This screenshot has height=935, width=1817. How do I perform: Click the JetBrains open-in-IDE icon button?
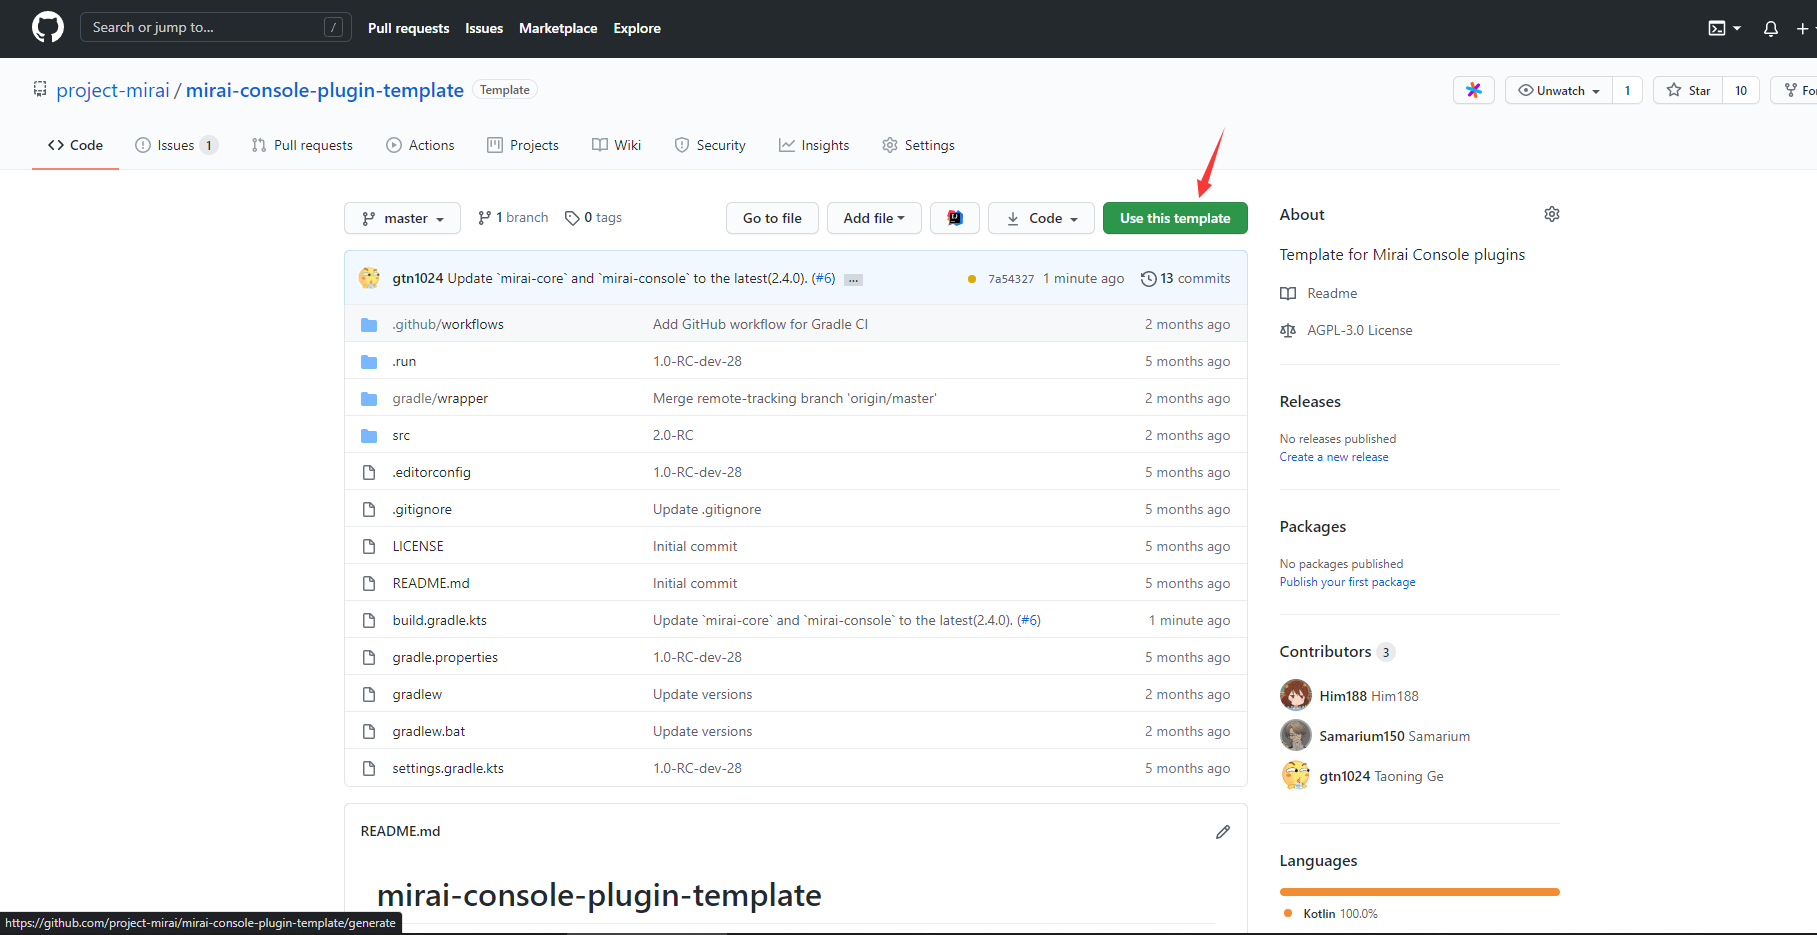point(954,218)
